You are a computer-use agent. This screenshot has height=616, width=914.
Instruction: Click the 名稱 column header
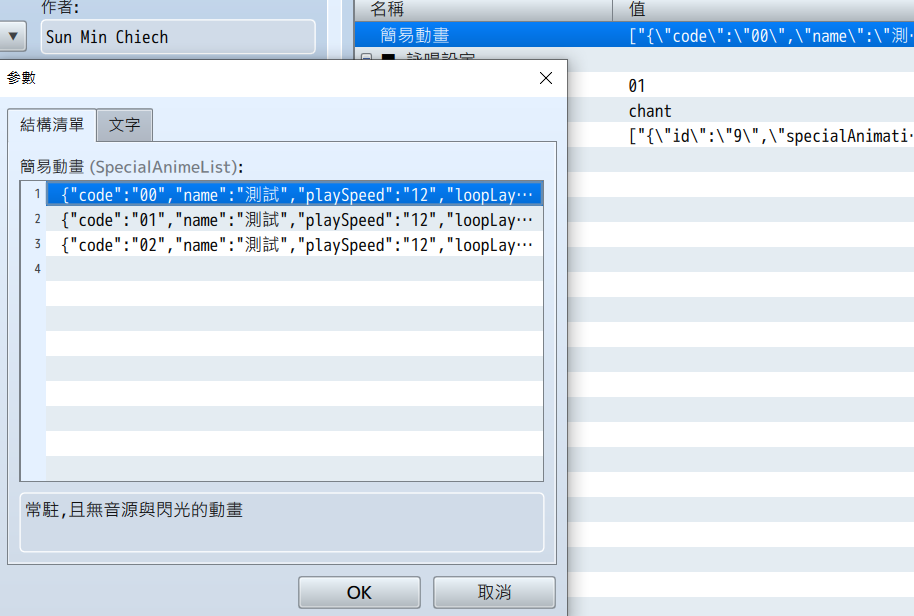[x=483, y=10]
